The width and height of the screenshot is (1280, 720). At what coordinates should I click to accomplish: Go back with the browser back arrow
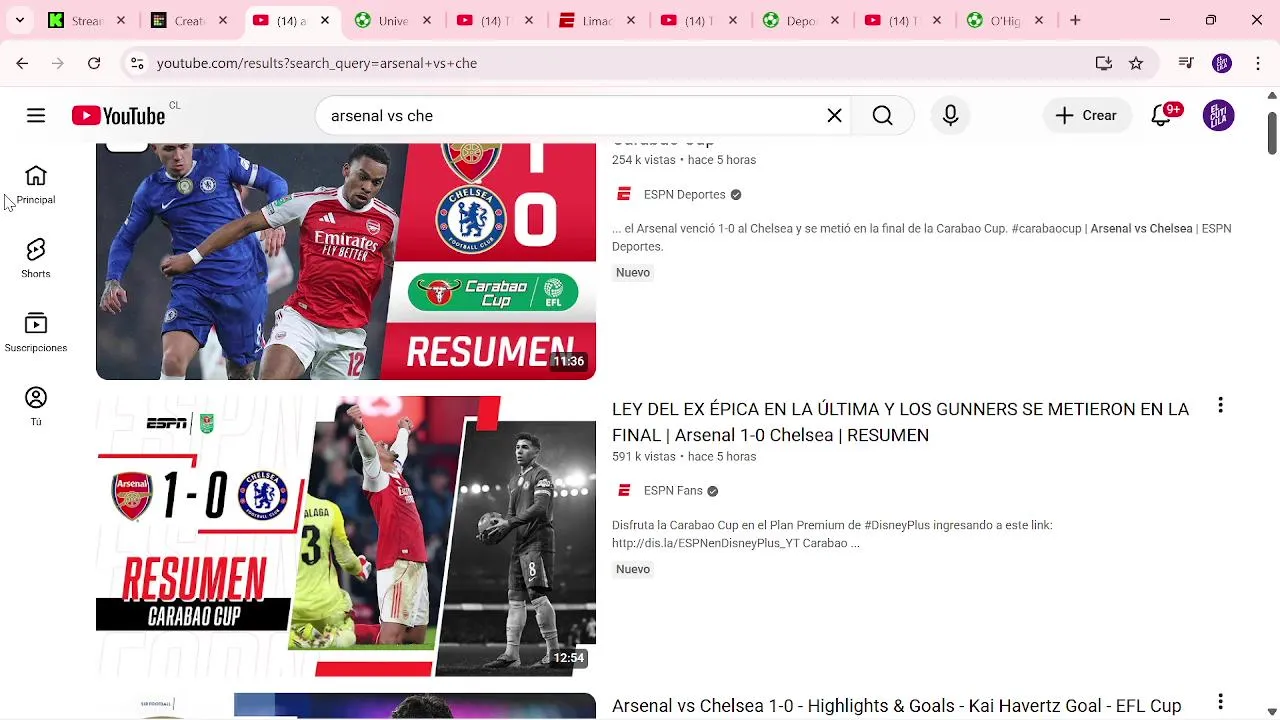tap(22, 63)
